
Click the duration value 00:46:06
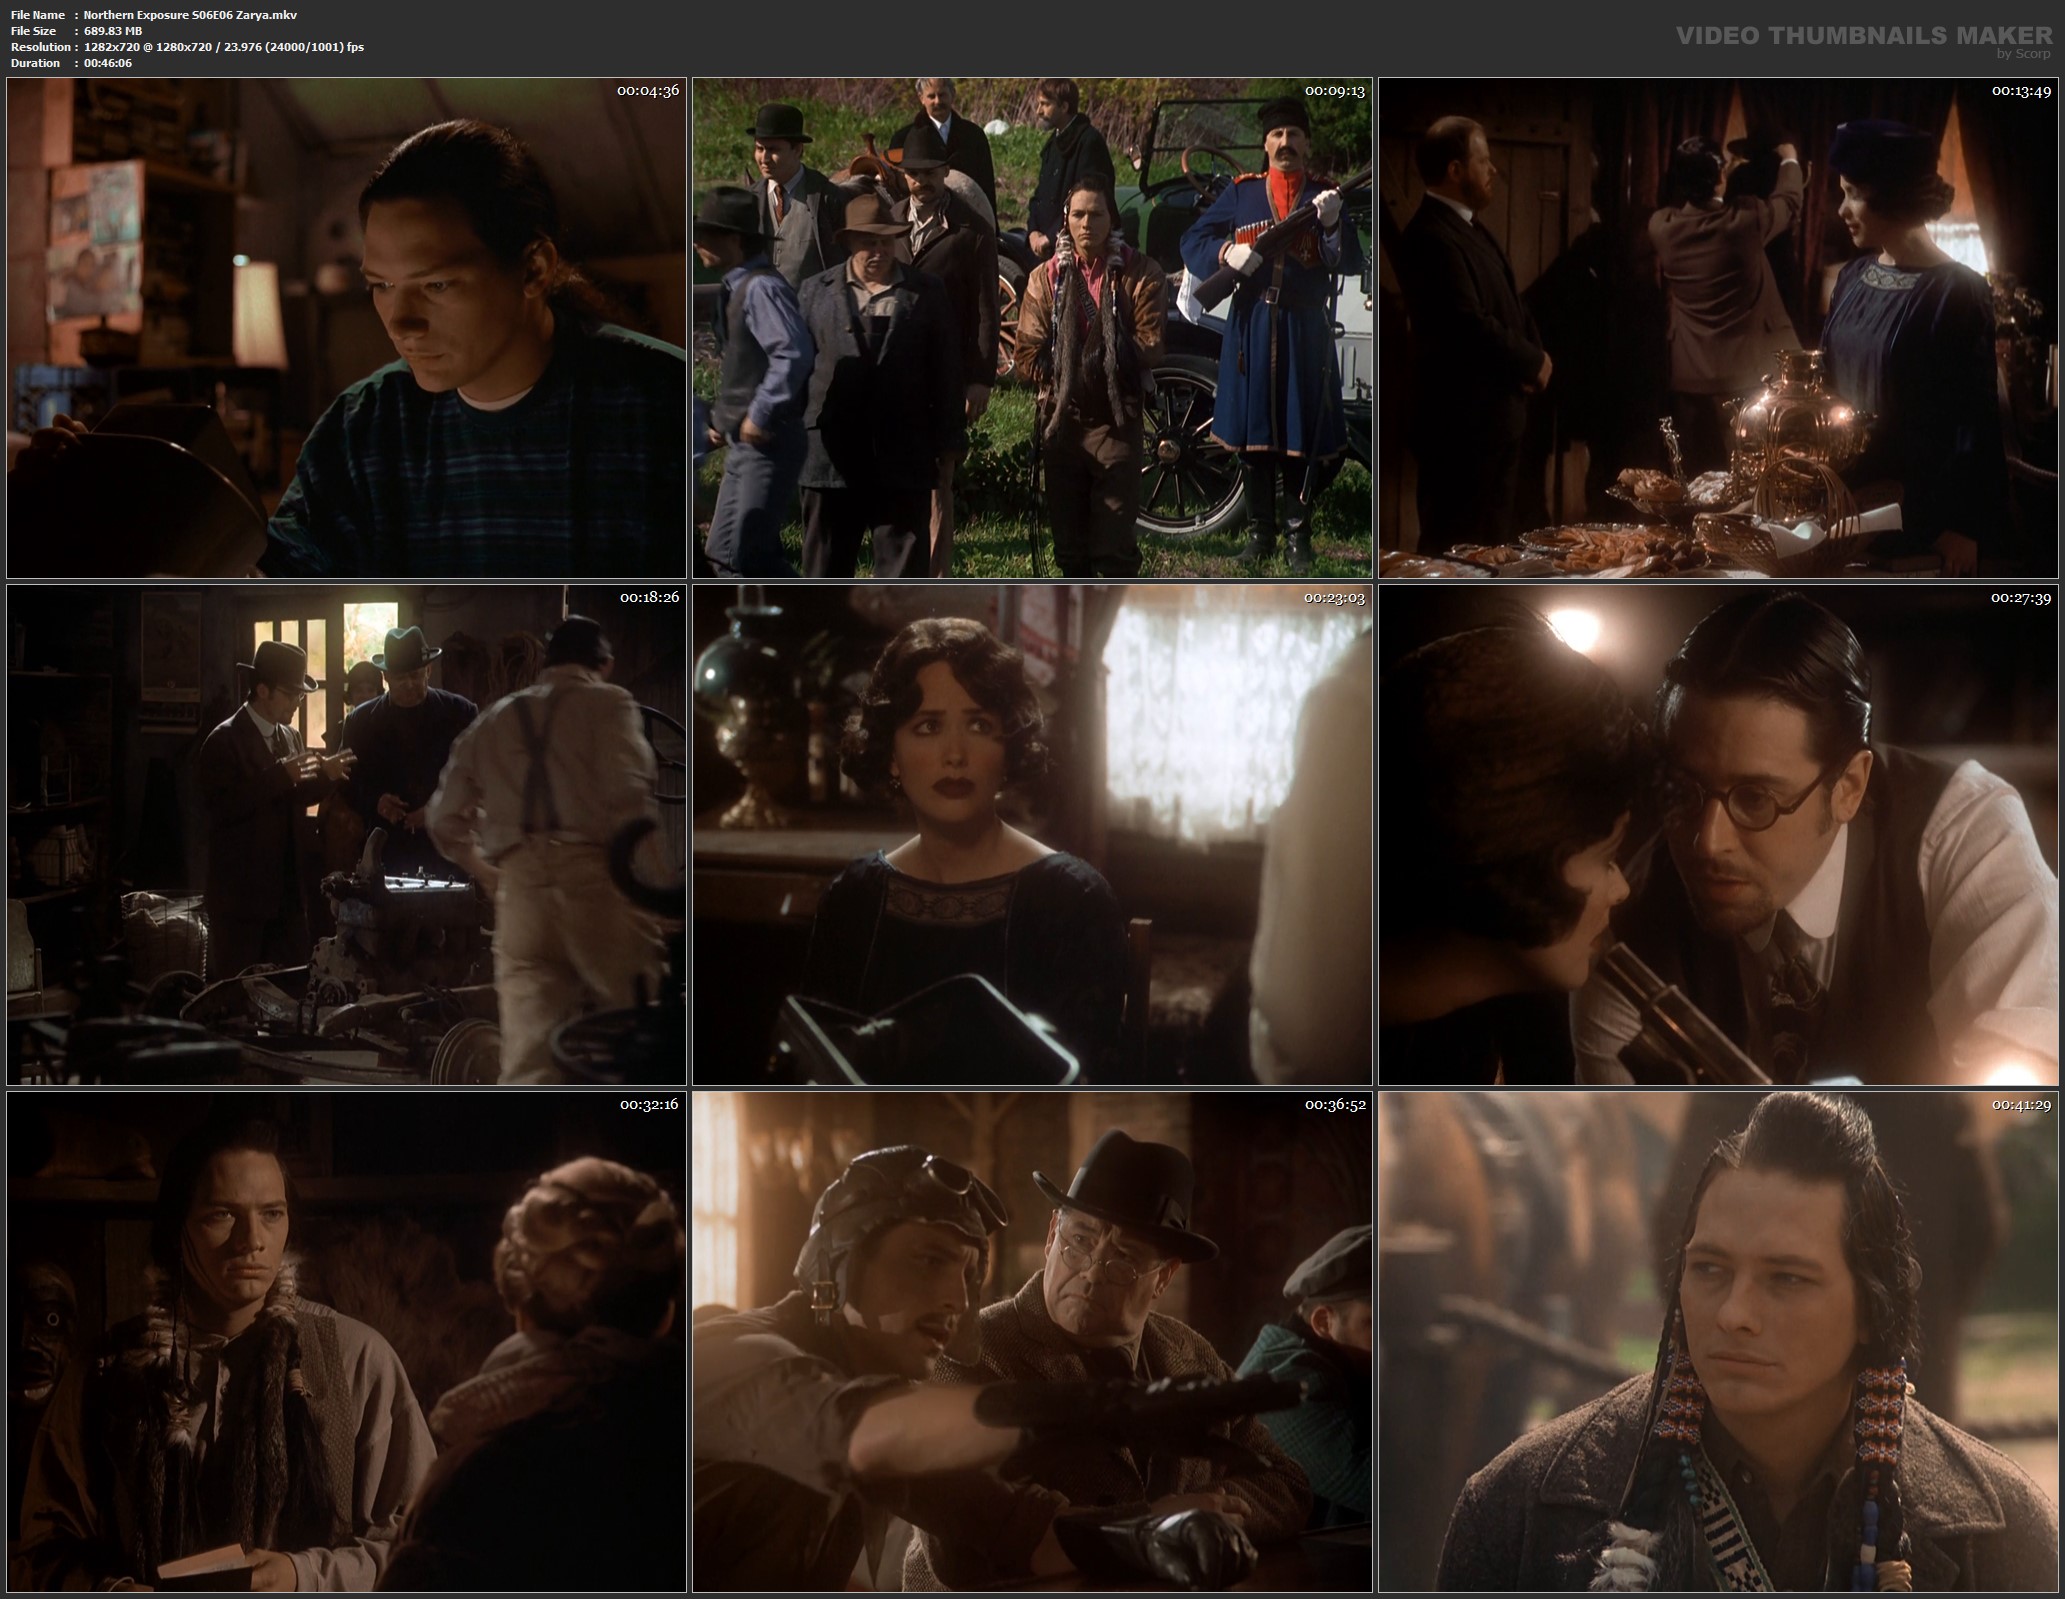[x=108, y=63]
